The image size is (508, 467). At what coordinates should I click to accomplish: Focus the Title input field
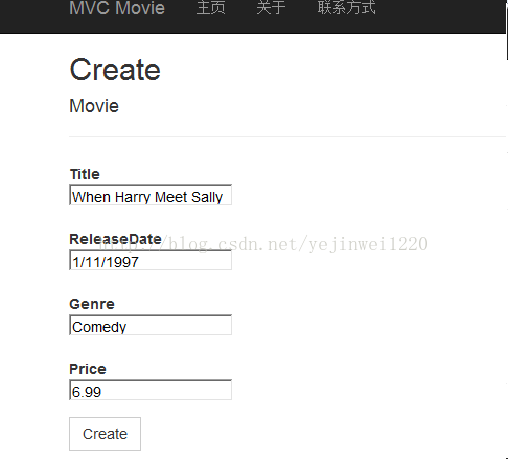150,195
